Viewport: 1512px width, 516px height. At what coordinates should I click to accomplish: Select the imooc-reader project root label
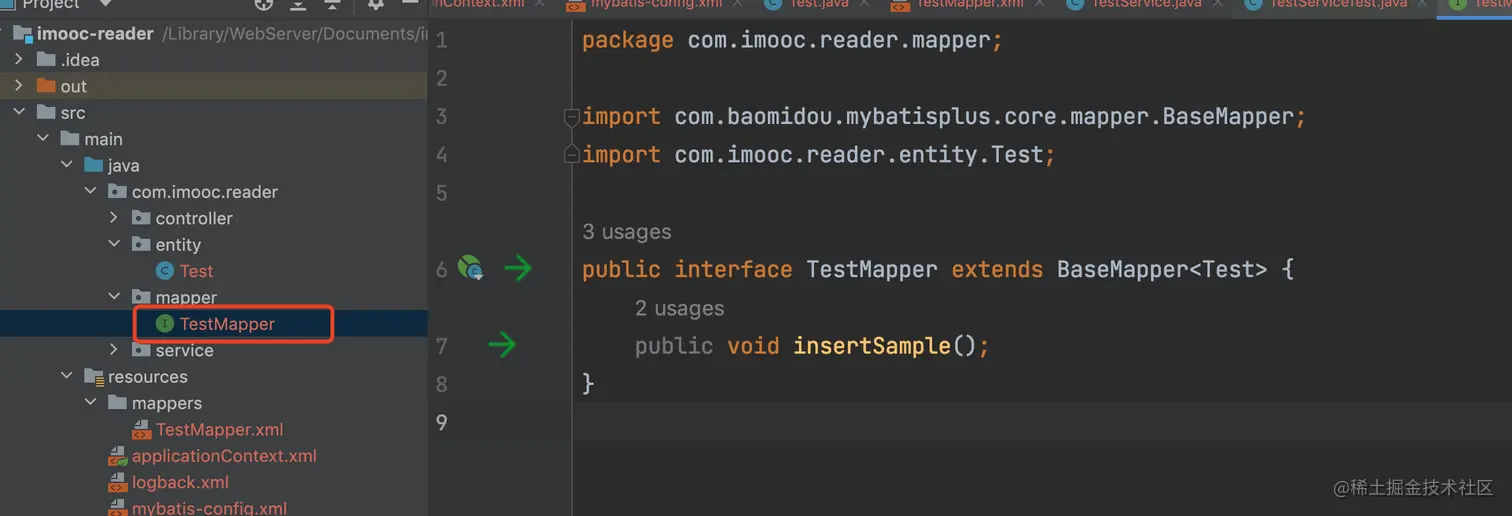[x=95, y=33]
